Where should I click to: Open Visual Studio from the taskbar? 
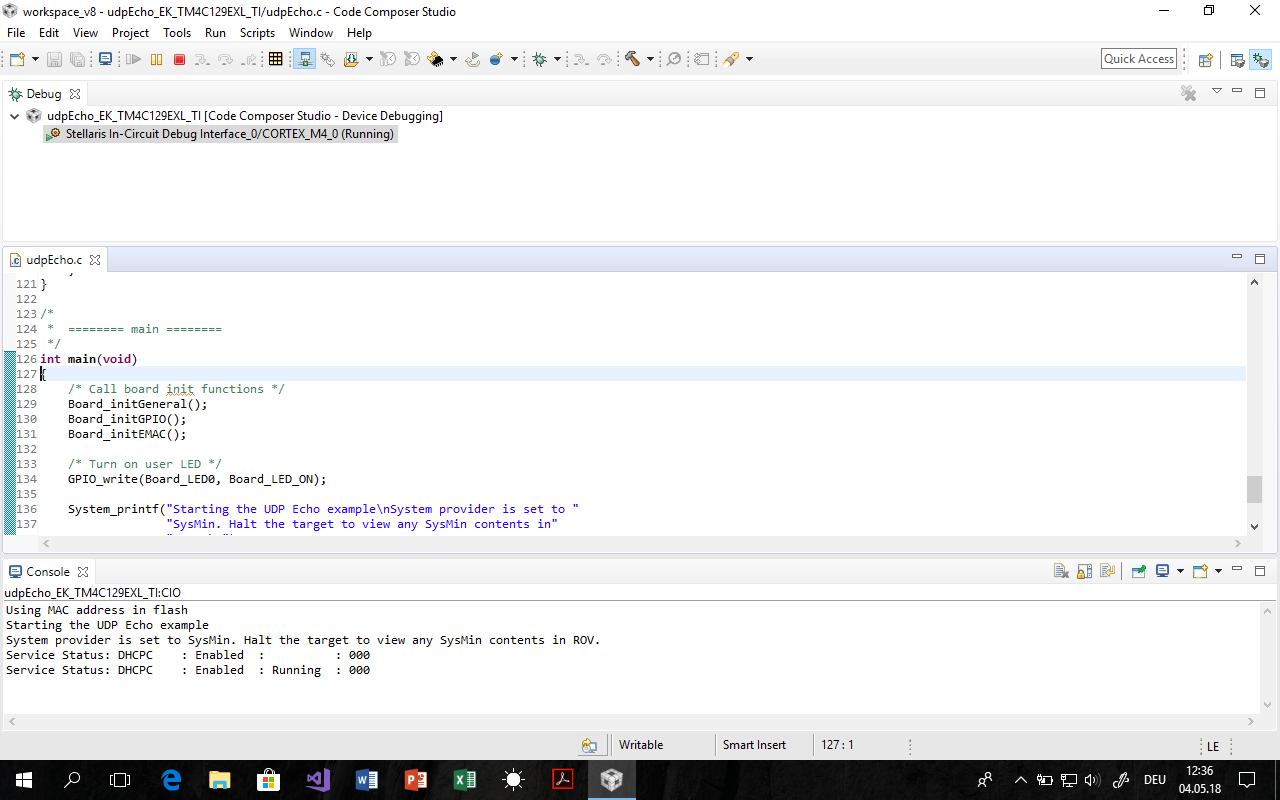(x=318, y=780)
